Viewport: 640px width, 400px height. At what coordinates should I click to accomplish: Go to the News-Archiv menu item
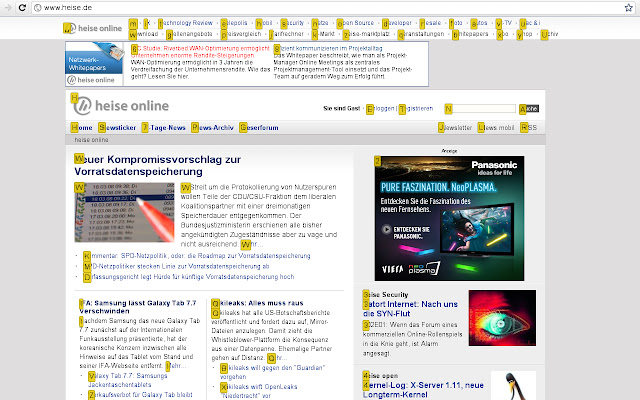[216, 128]
